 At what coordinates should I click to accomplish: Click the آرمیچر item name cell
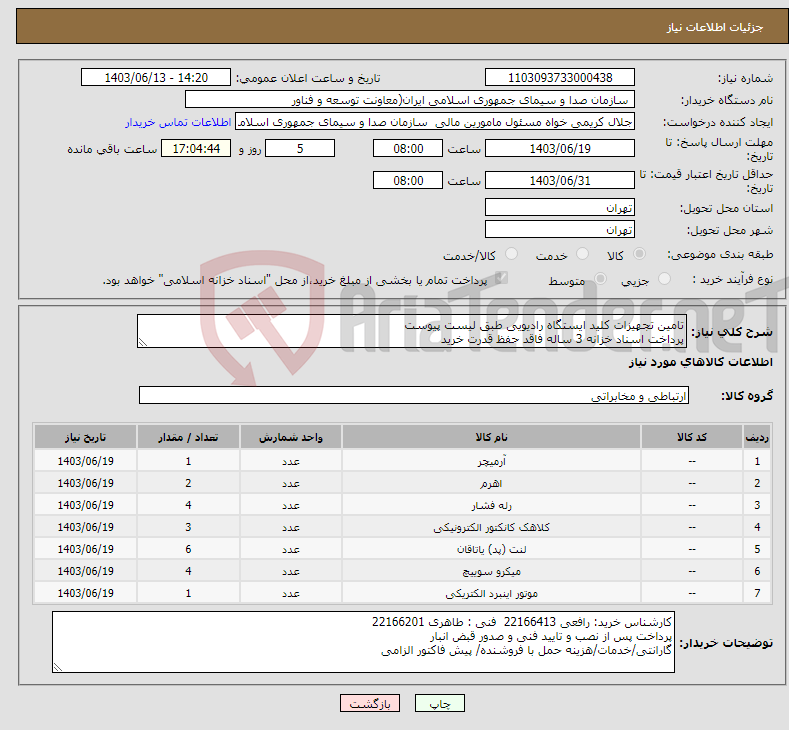coord(491,461)
